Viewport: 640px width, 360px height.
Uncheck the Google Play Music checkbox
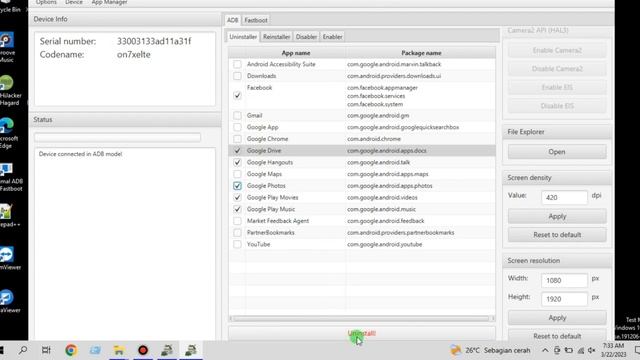(237, 209)
